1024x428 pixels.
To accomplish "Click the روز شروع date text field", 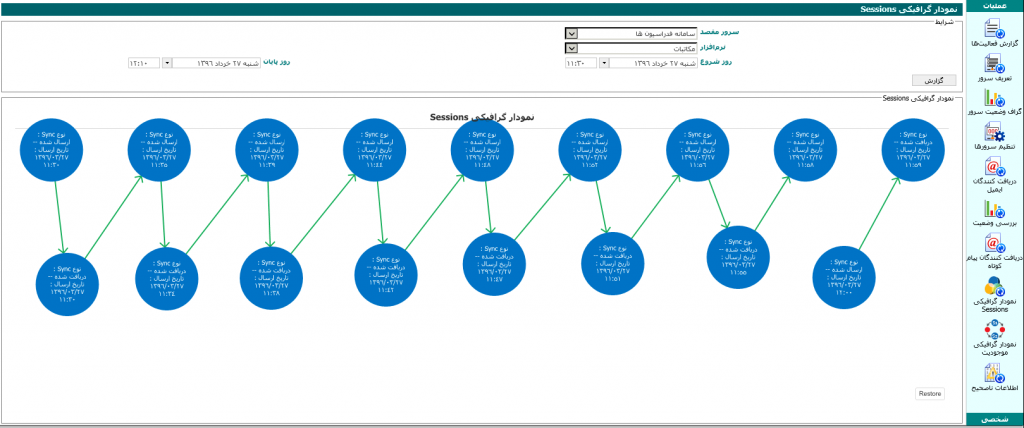I will (x=654, y=63).
